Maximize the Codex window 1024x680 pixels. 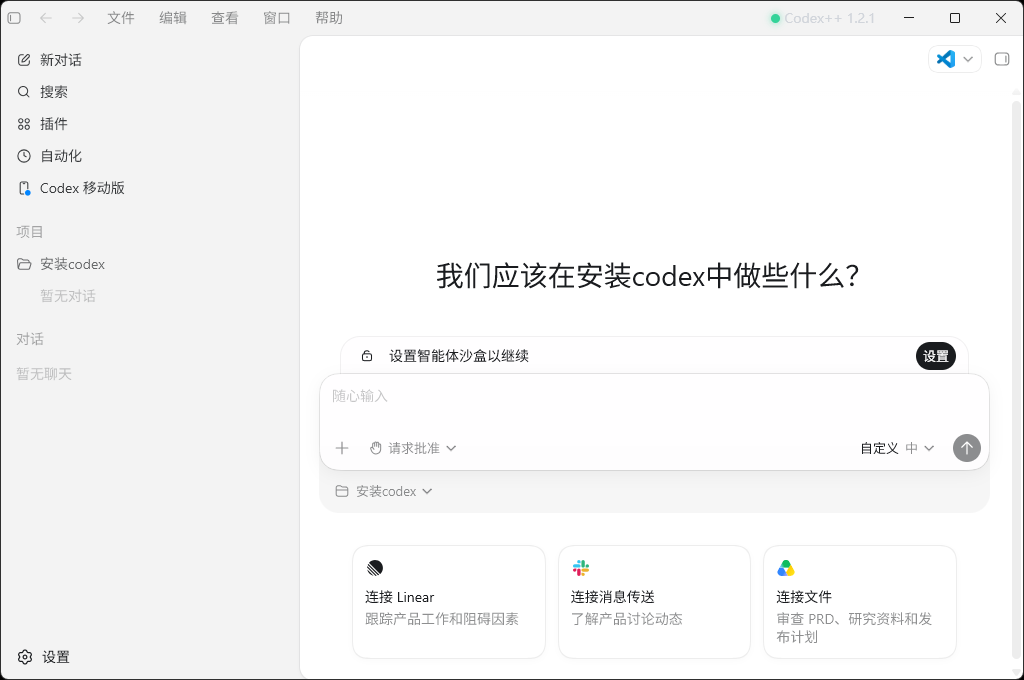click(955, 18)
